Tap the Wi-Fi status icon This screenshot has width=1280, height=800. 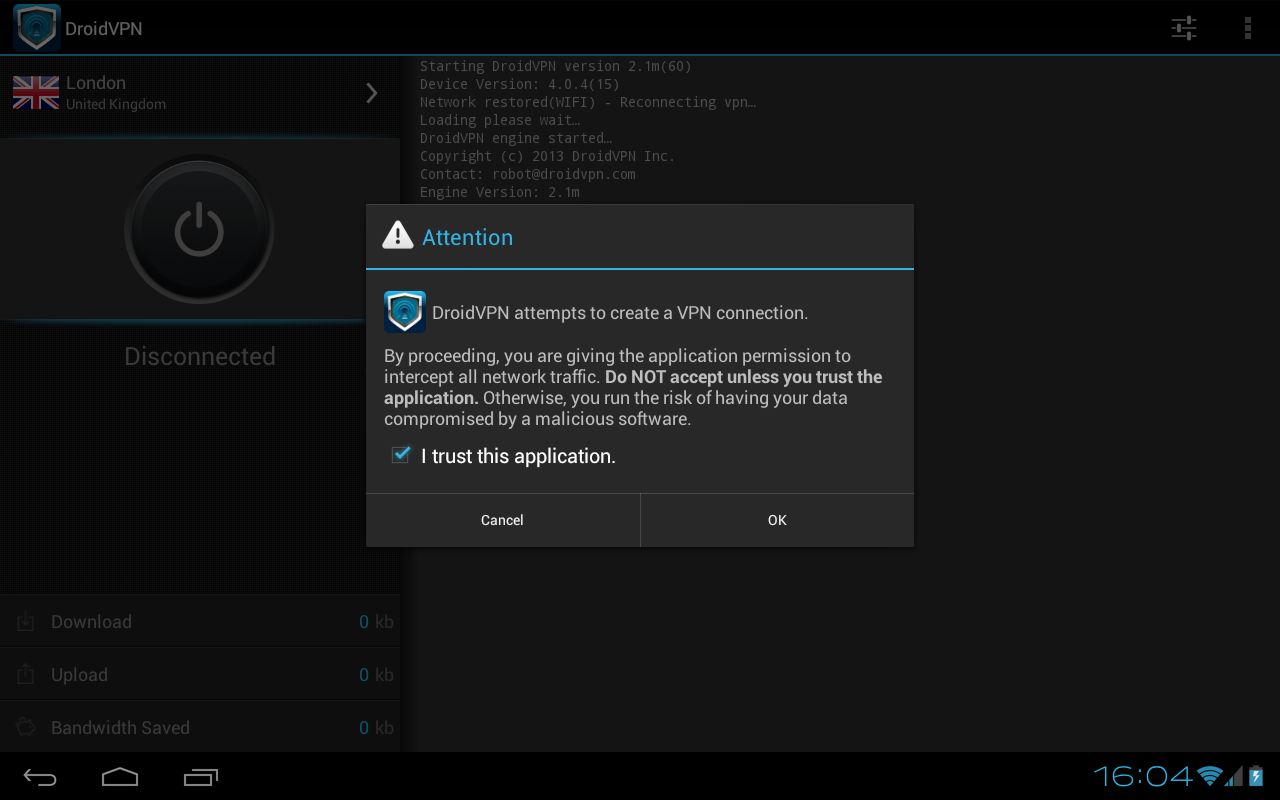[1211, 776]
